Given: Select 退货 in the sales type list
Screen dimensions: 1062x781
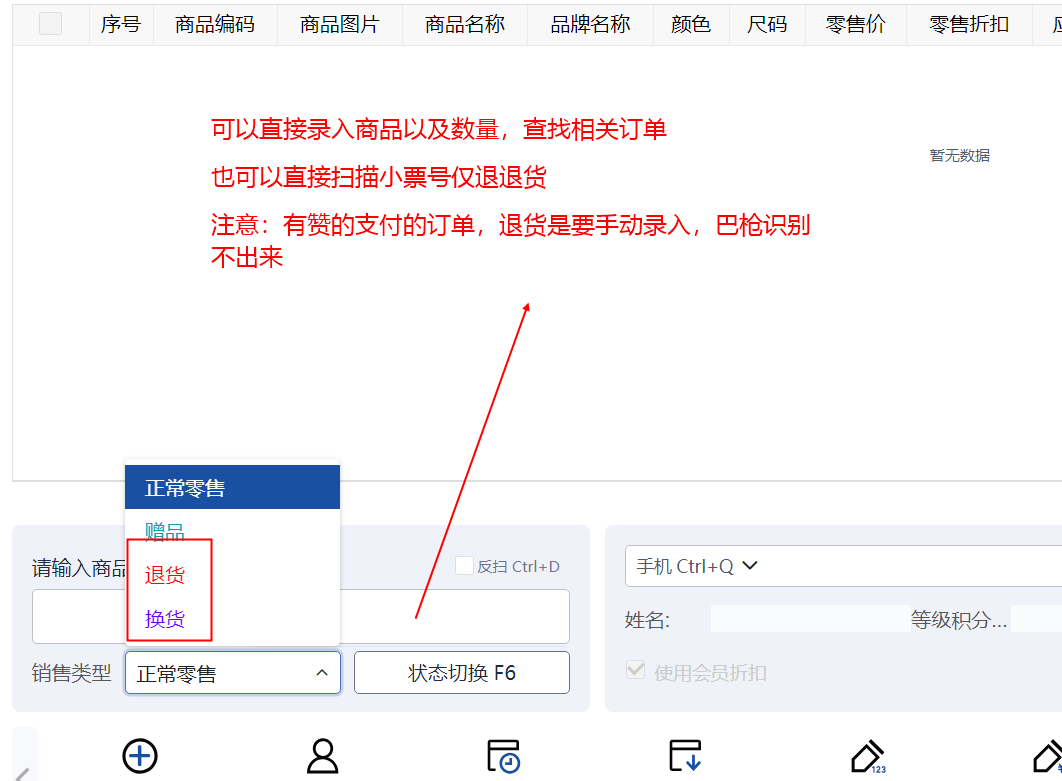Looking at the screenshot, I should (x=165, y=575).
